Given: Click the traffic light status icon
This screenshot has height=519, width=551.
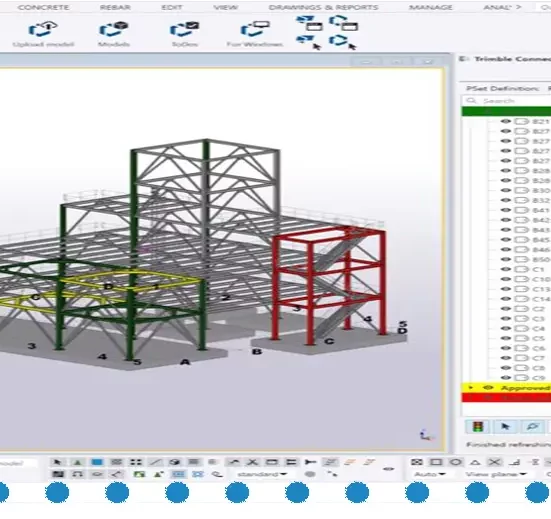Looking at the screenshot, I should pos(478,427).
